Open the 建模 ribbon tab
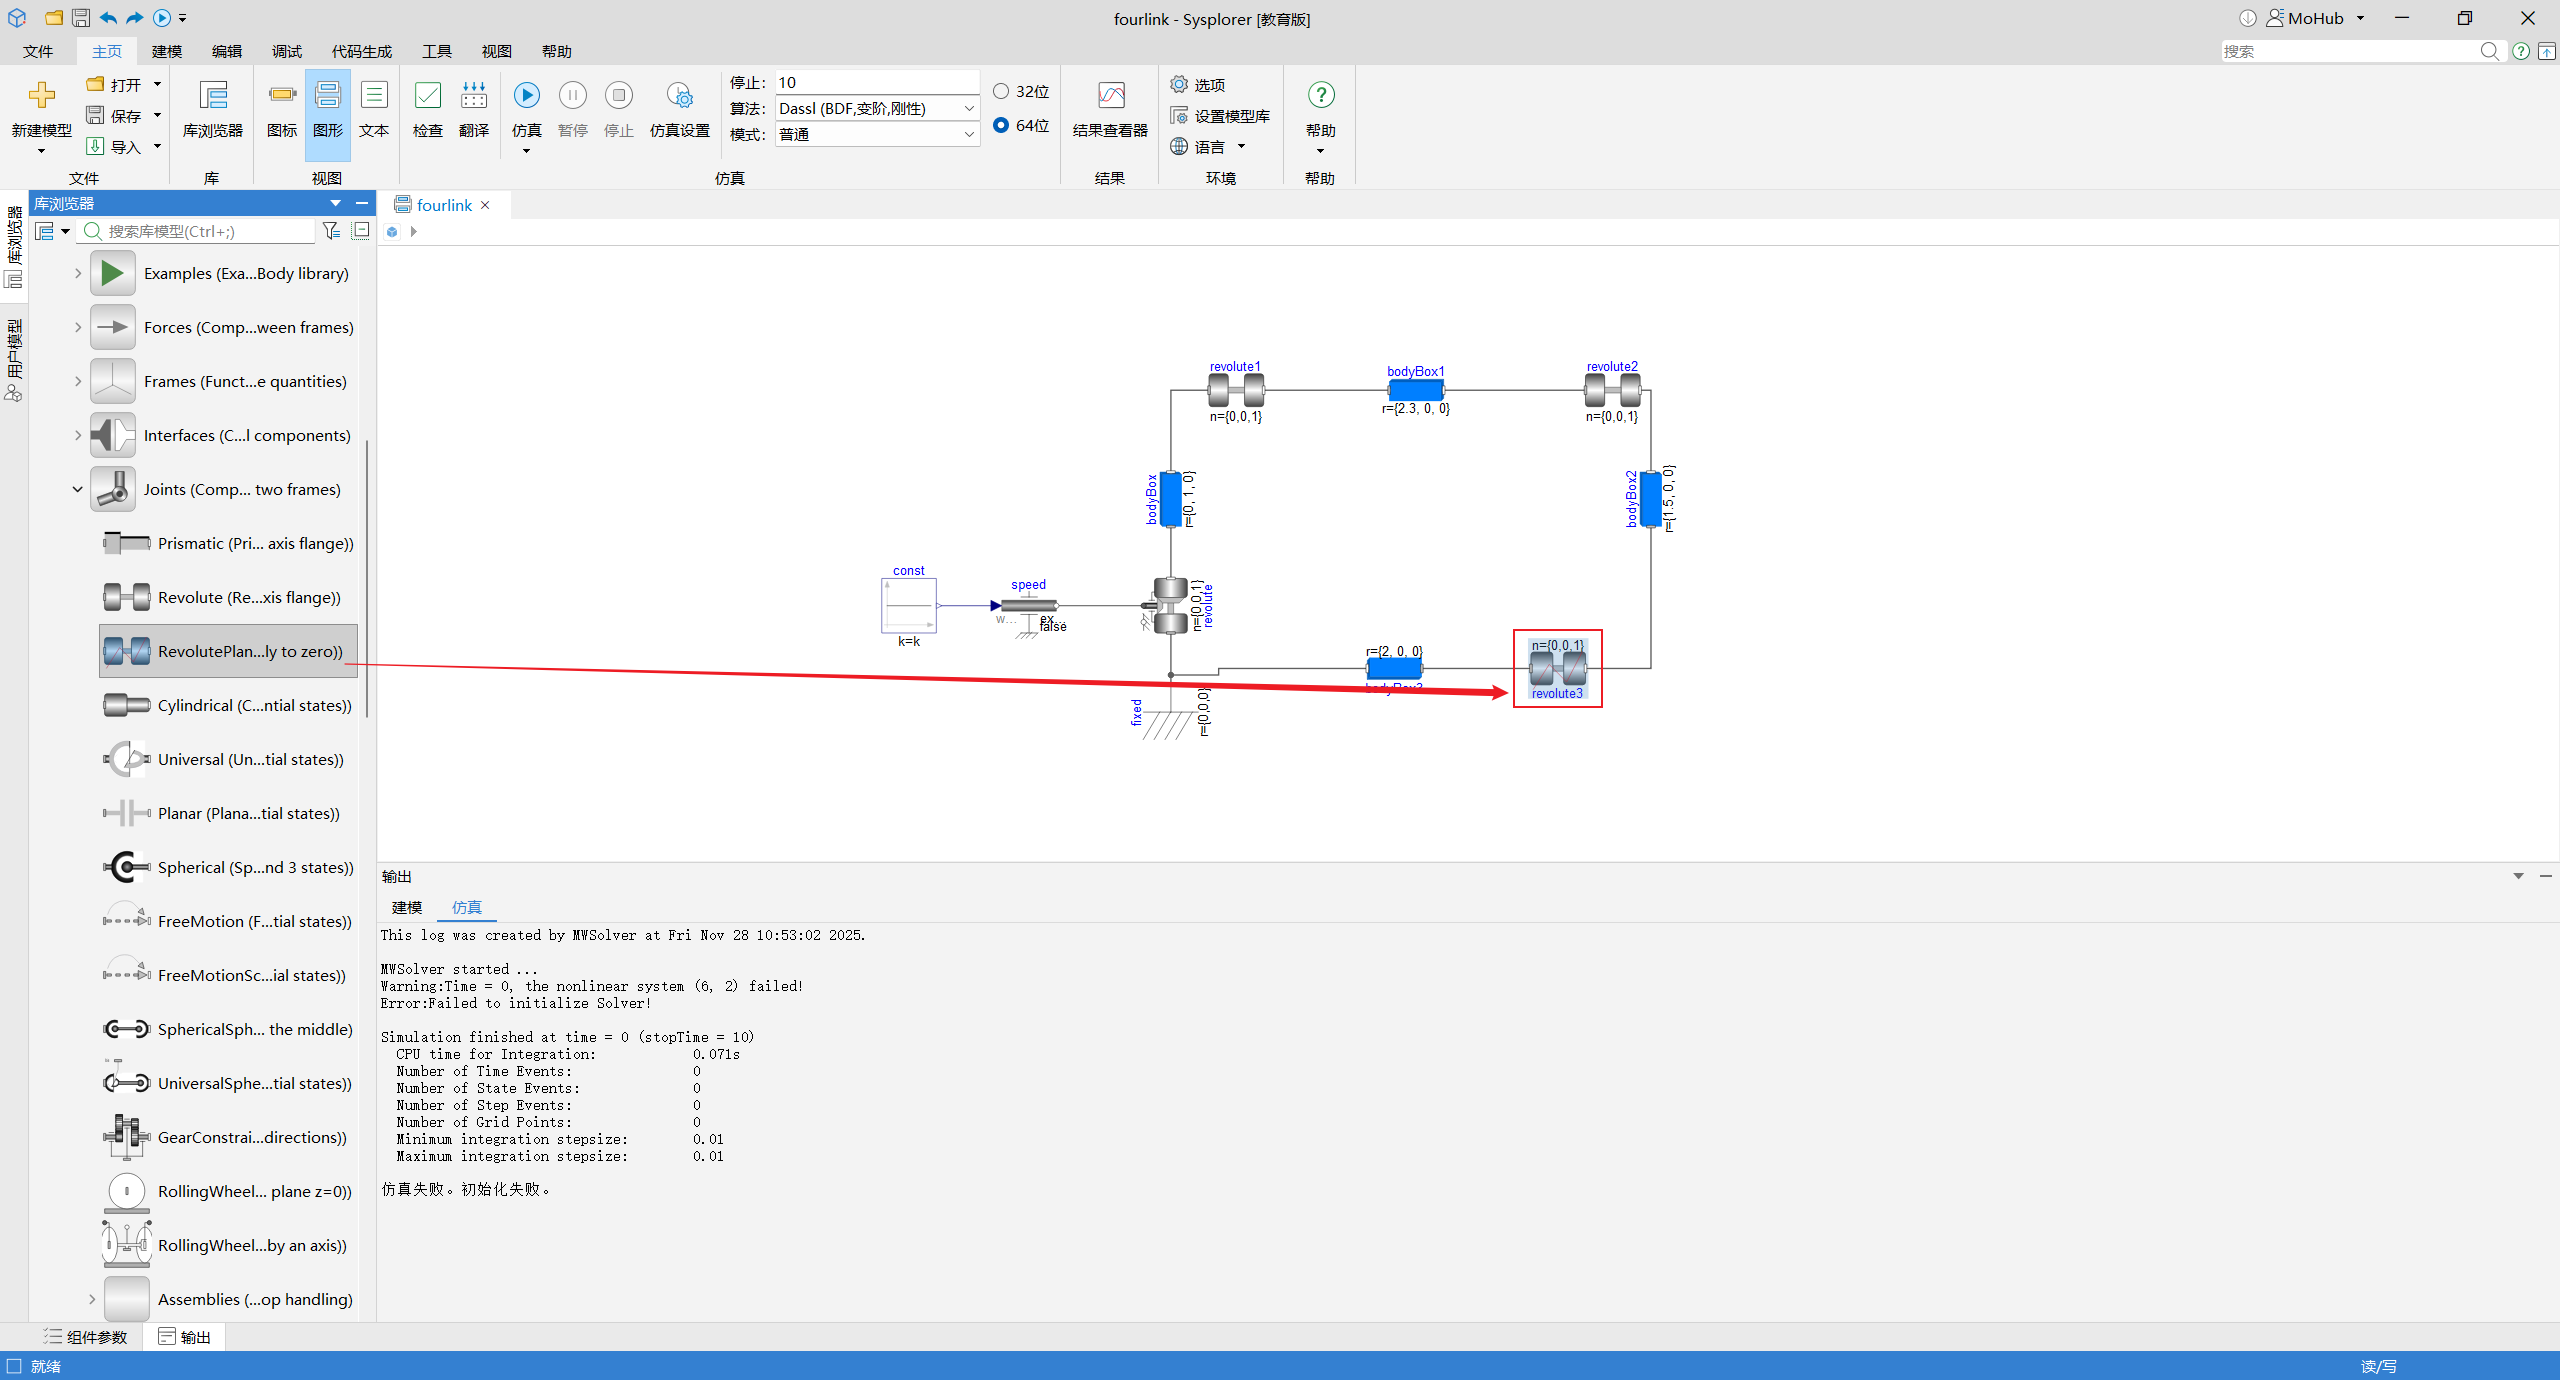The width and height of the screenshot is (2560, 1380). click(x=167, y=51)
